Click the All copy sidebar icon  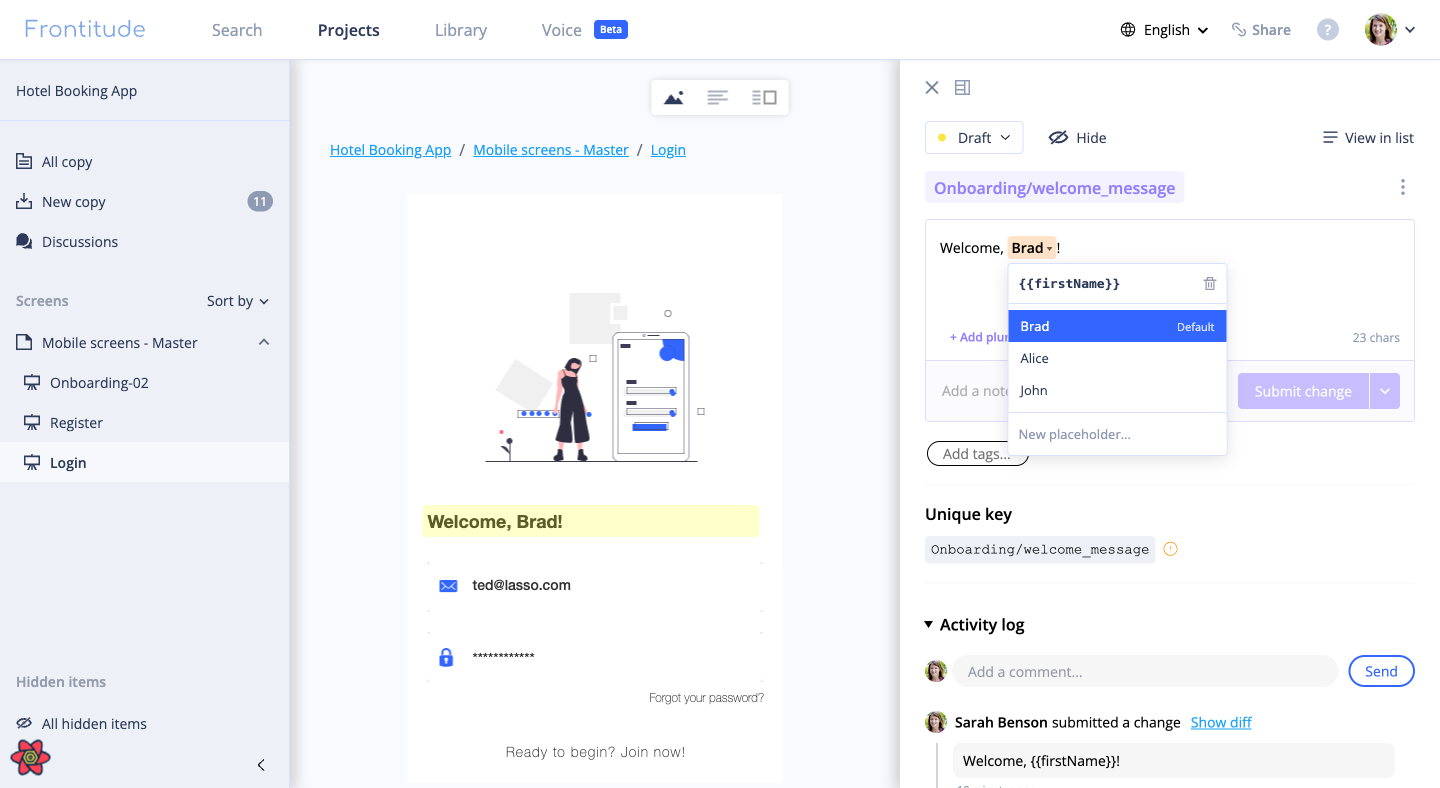point(24,161)
